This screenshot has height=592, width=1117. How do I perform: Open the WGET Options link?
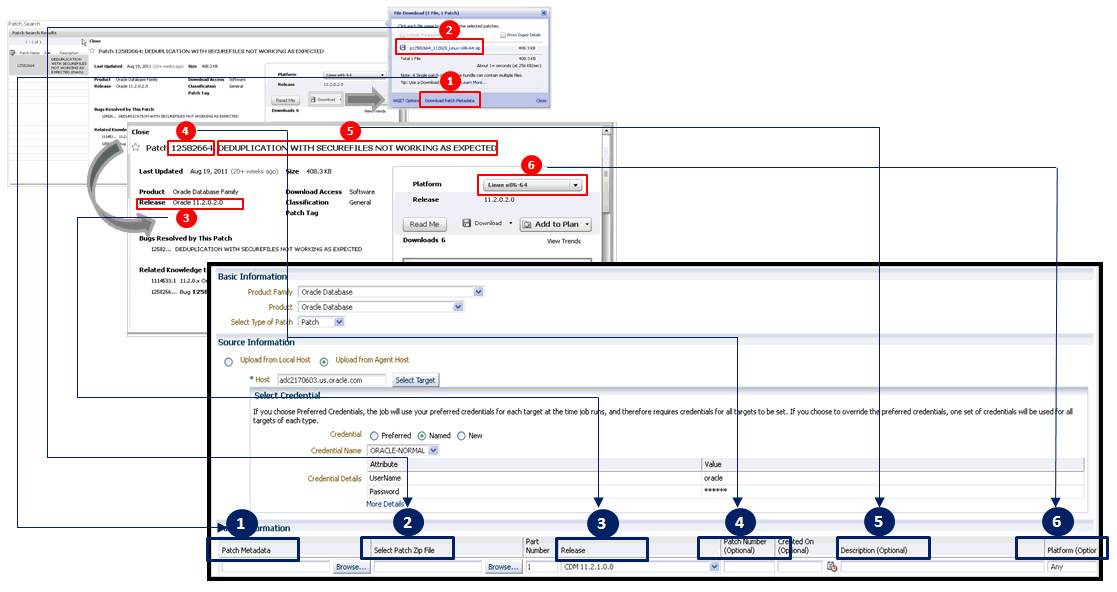pyautogui.click(x=406, y=100)
